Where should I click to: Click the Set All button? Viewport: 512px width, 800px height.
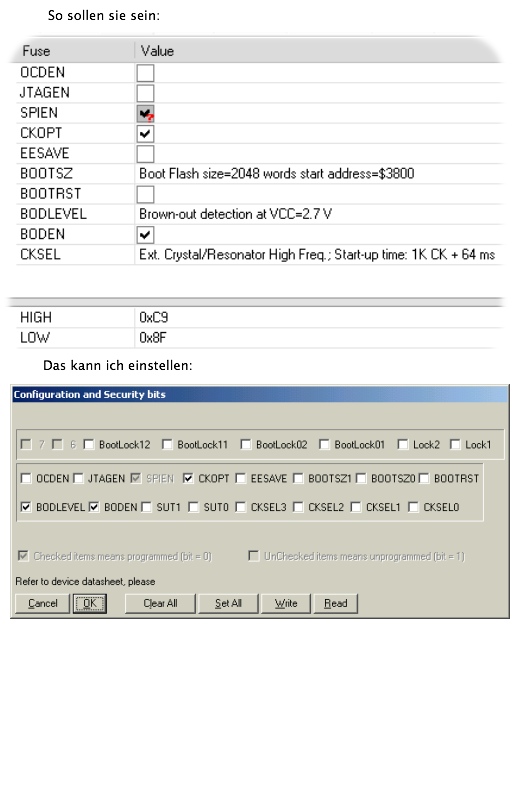pos(228,604)
